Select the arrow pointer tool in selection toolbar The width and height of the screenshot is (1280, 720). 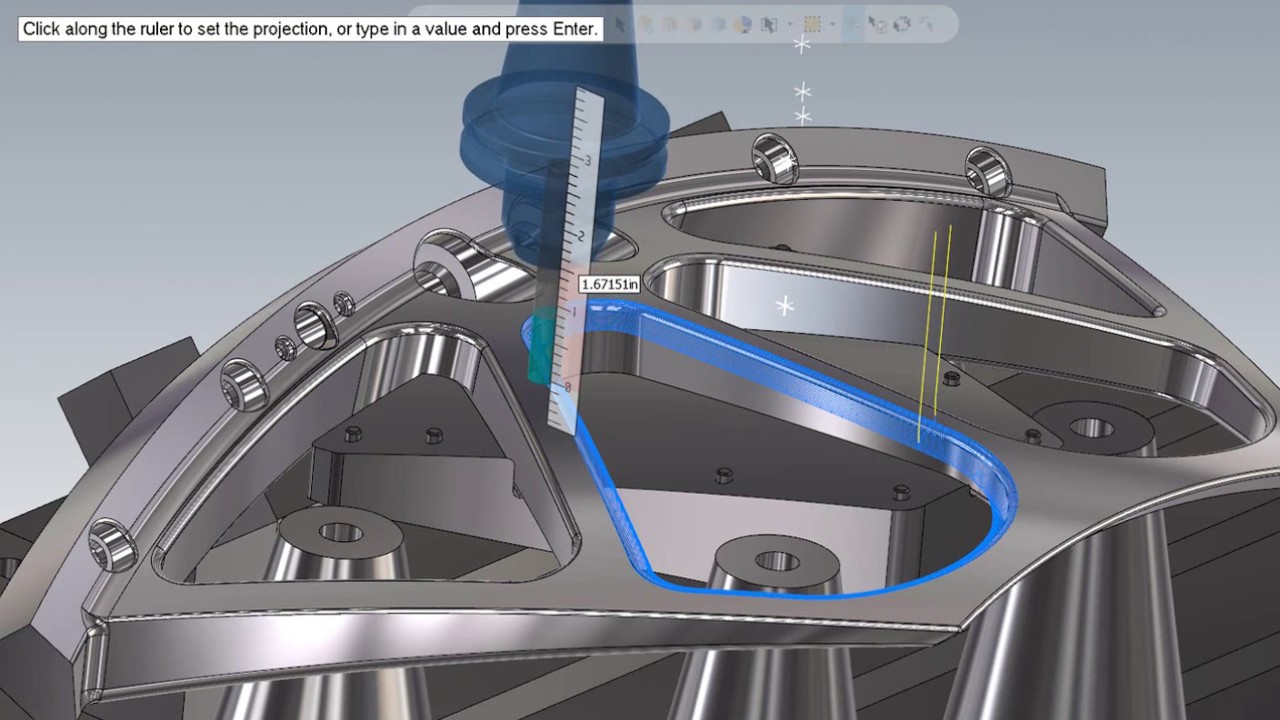pos(620,24)
